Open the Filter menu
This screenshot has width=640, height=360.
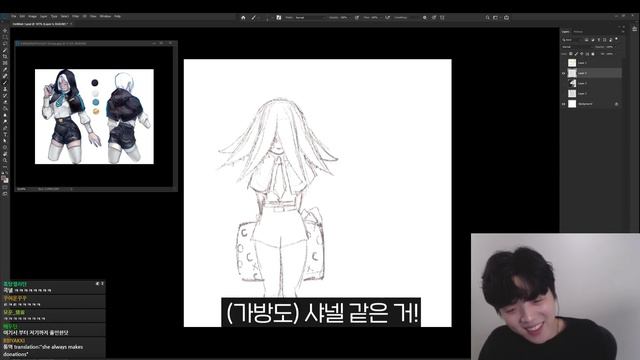click(x=76, y=16)
